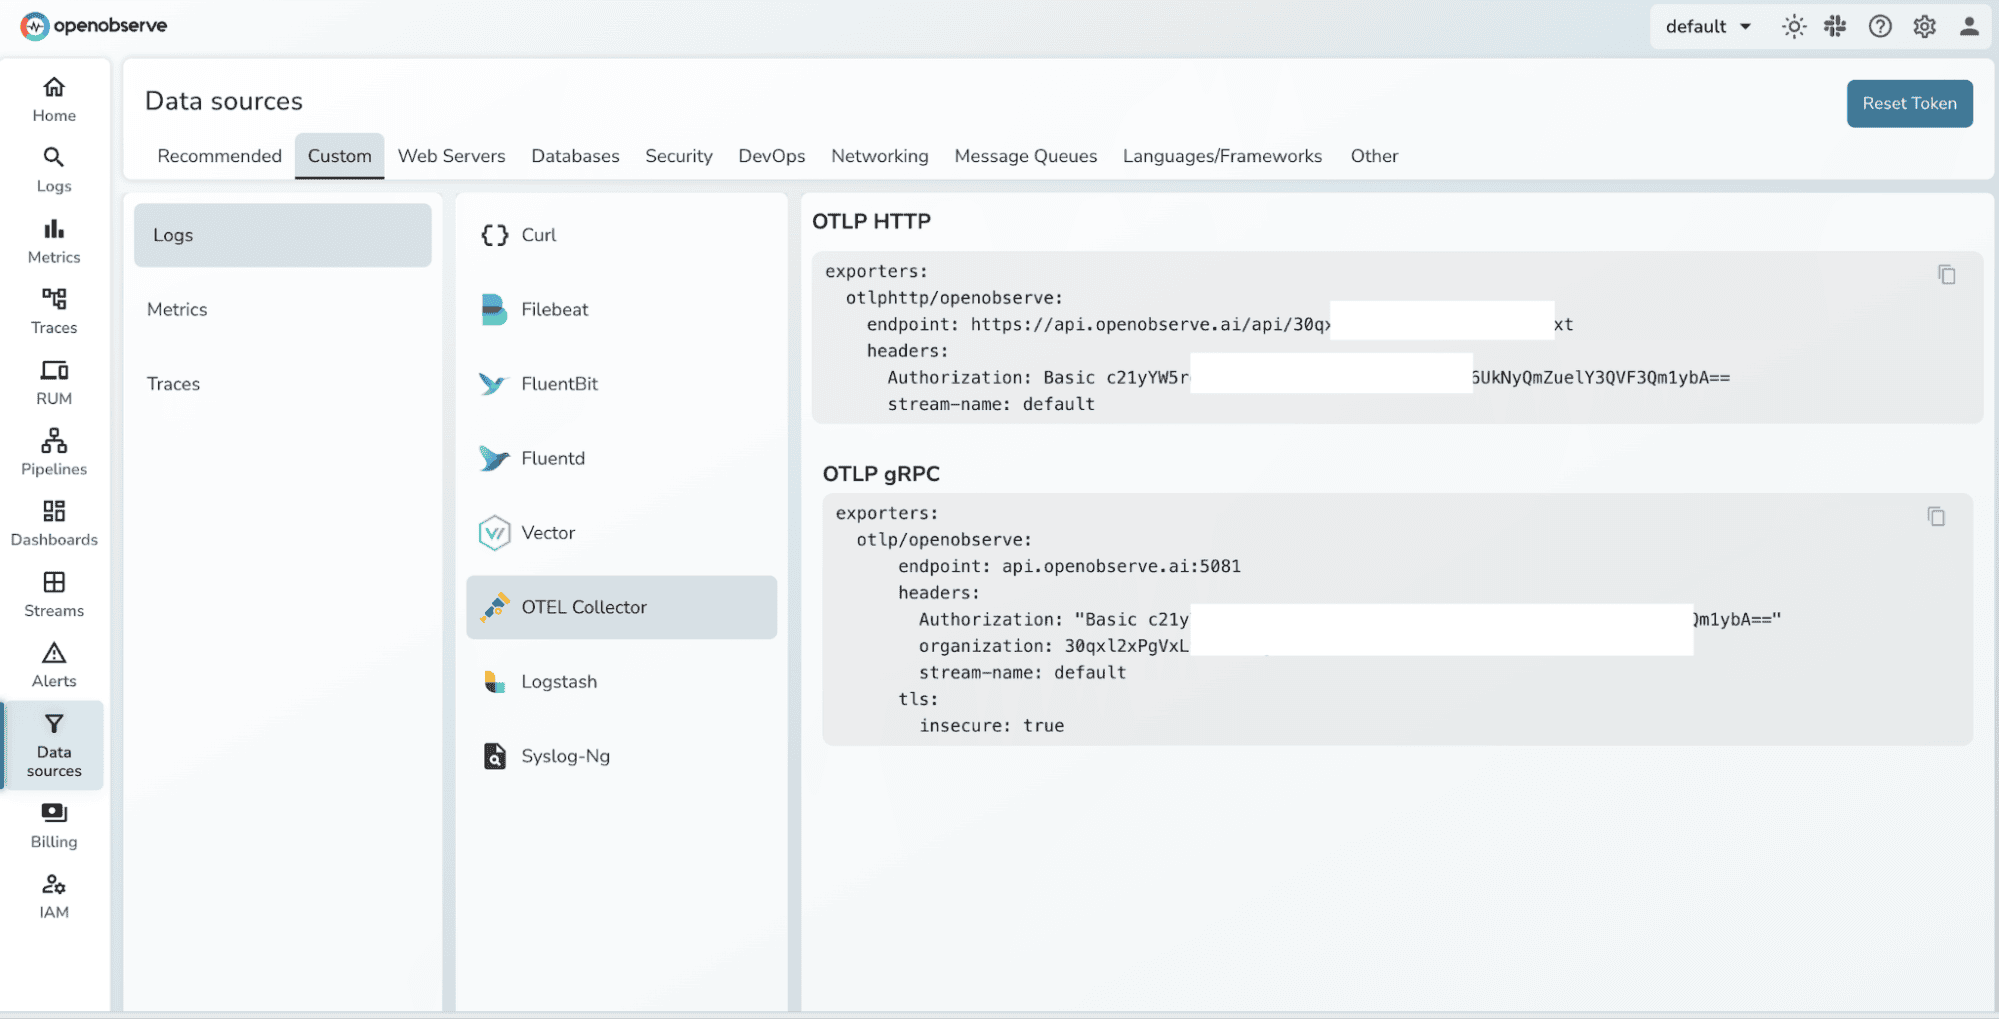
Task: Select the Dashboards sidebar icon
Action: 53,523
